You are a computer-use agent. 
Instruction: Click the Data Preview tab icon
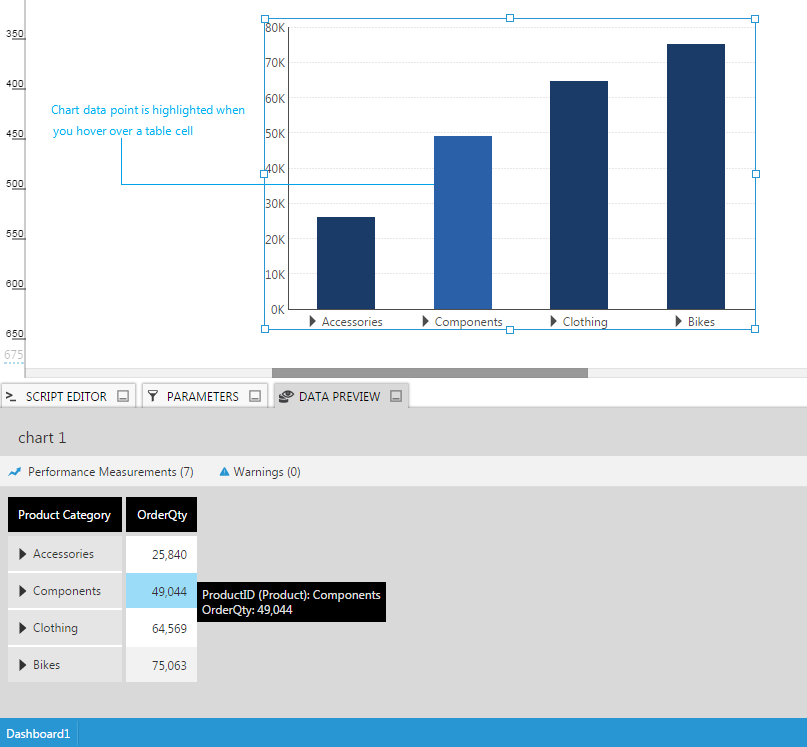286,397
